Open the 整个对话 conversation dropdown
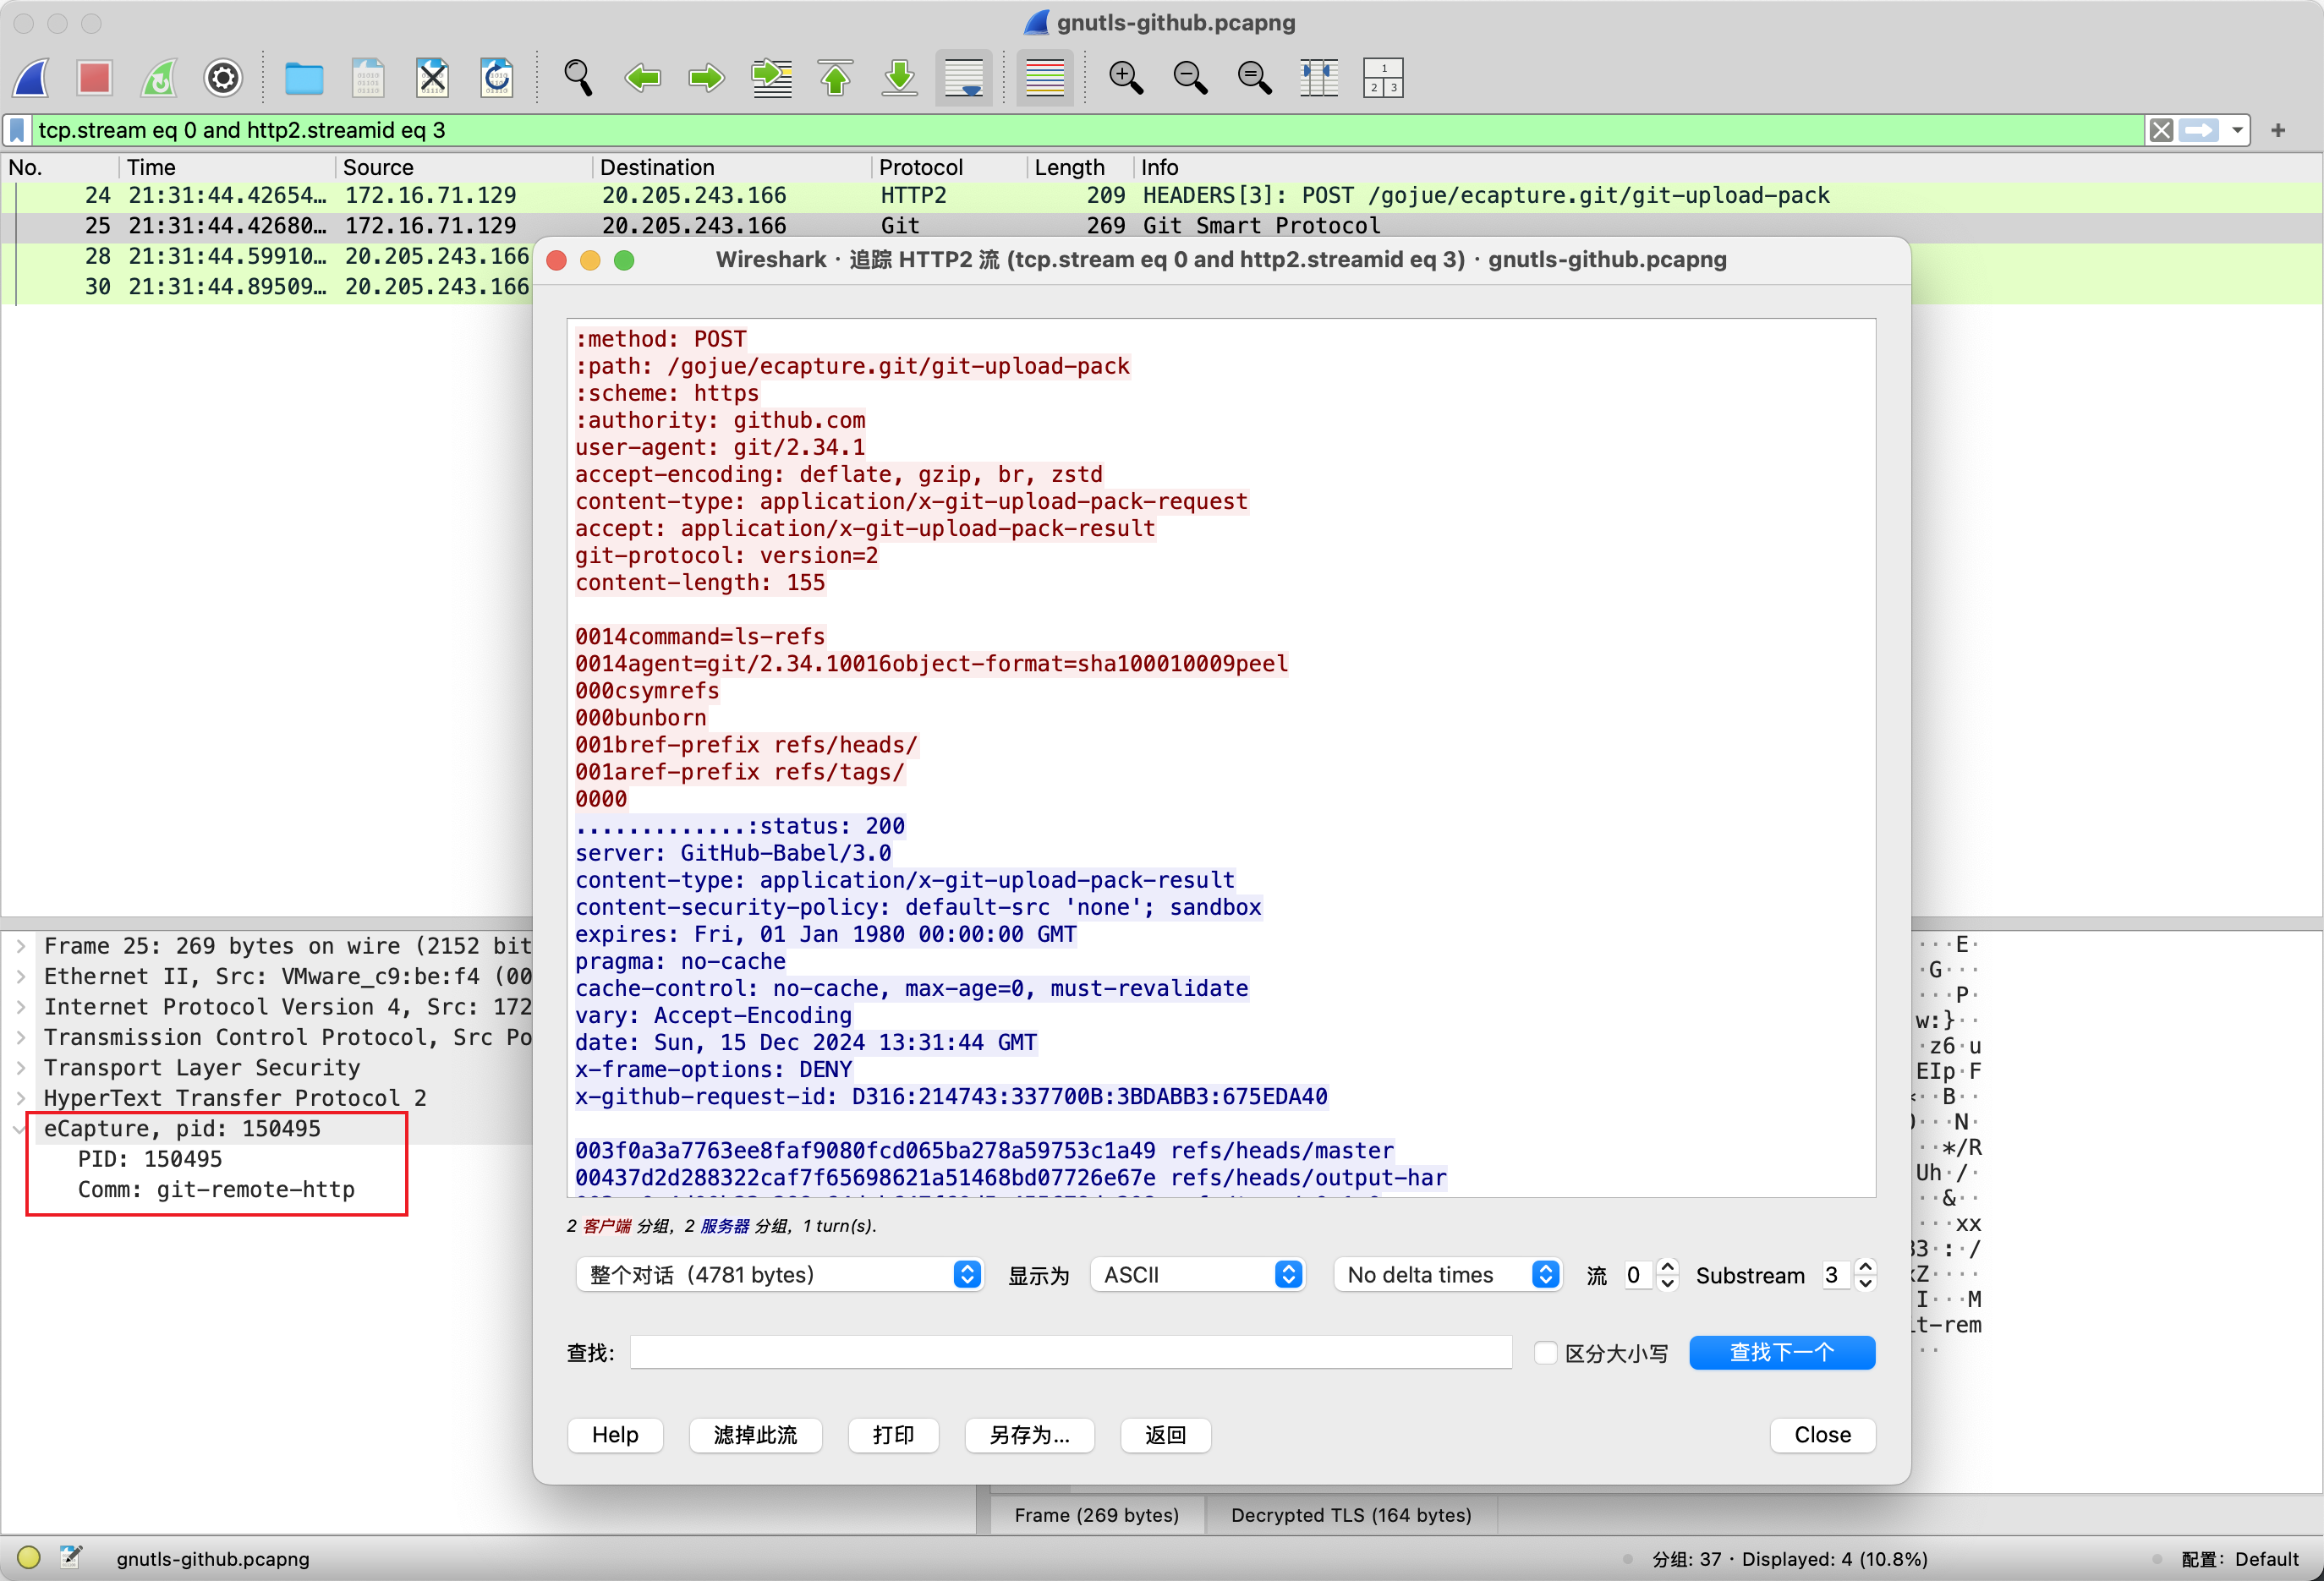 pos(781,1275)
